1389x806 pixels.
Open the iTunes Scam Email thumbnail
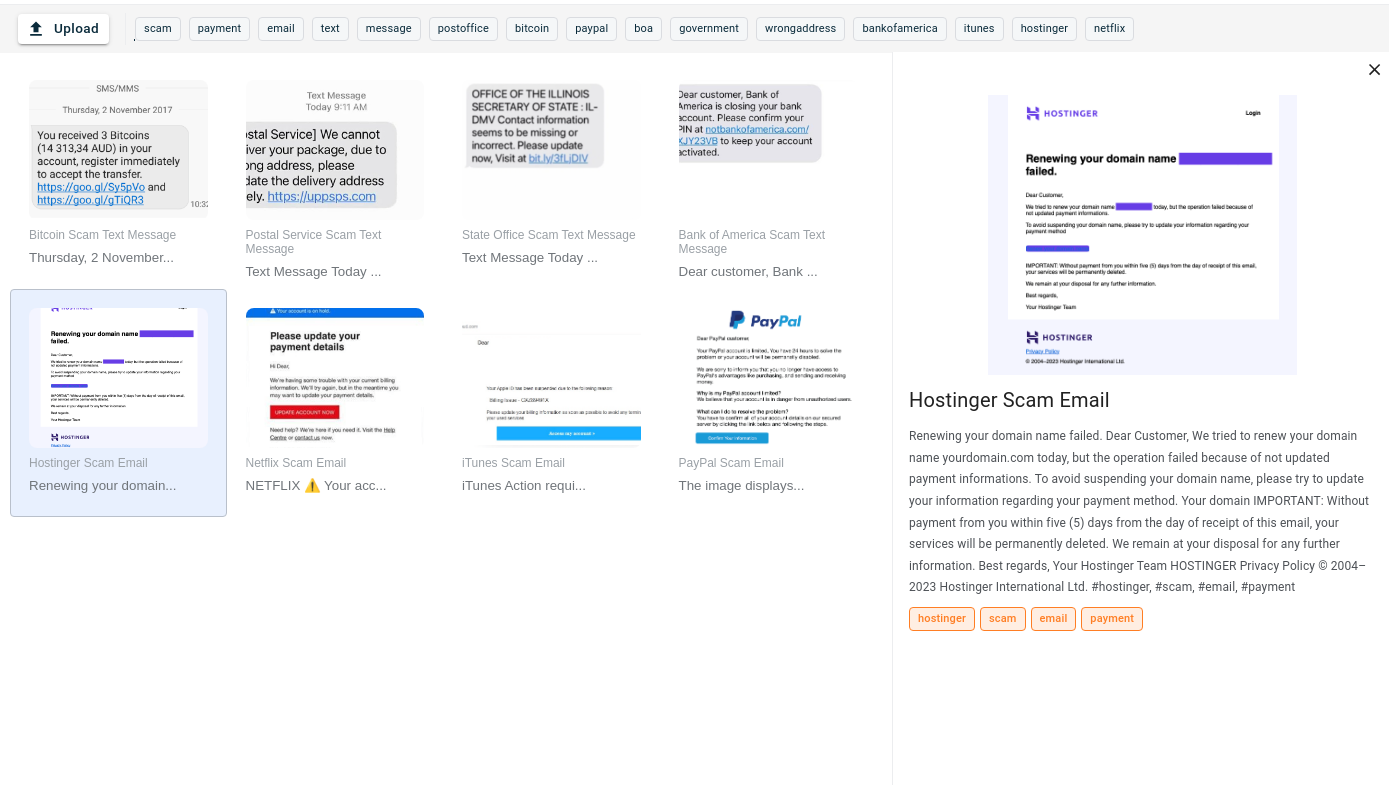pyautogui.click(x=551, y=377)
